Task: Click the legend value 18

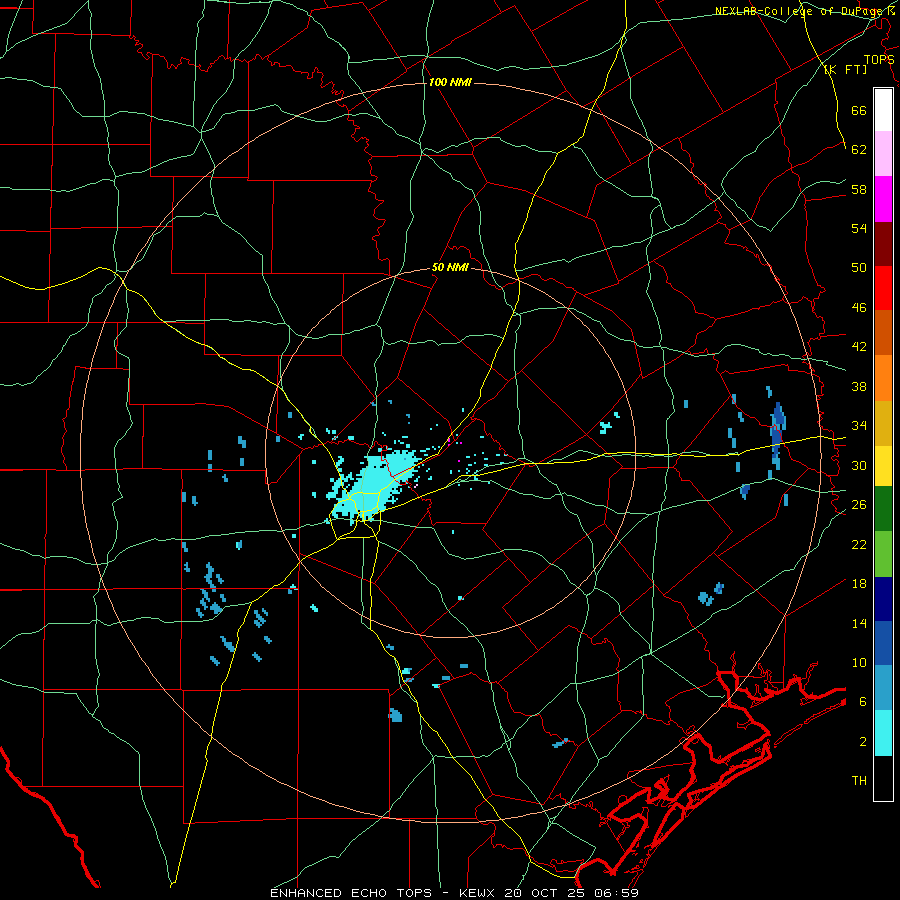Action: tap(859, 584)
